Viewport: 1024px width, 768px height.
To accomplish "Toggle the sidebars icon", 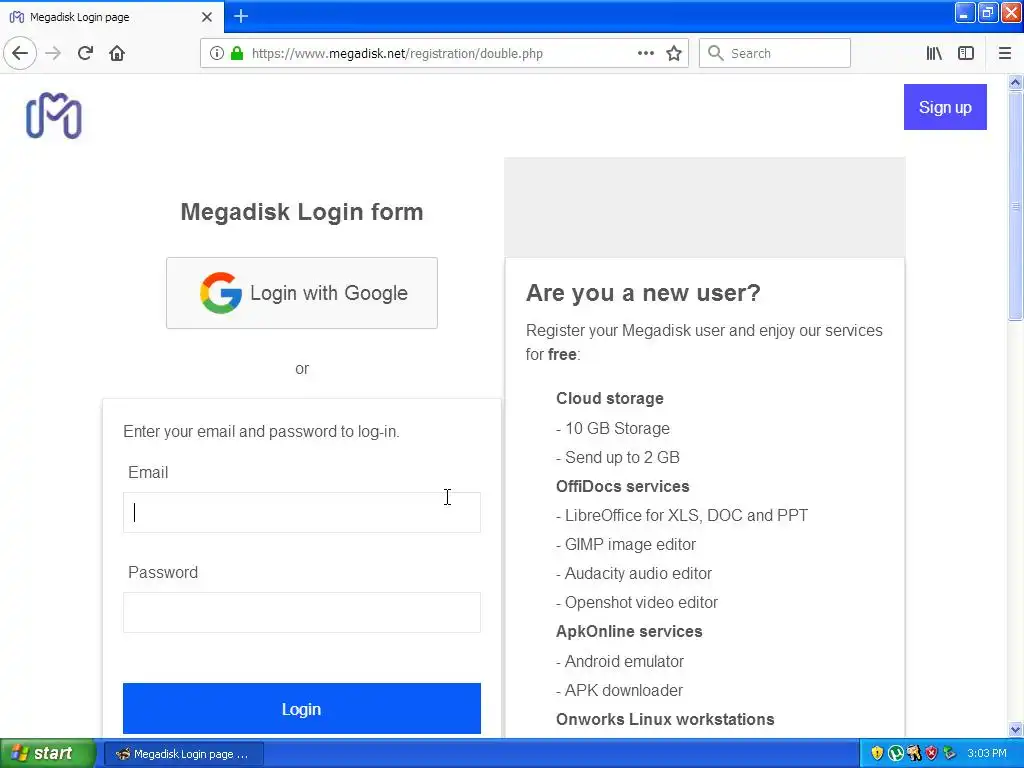I will tap(966, 53).
